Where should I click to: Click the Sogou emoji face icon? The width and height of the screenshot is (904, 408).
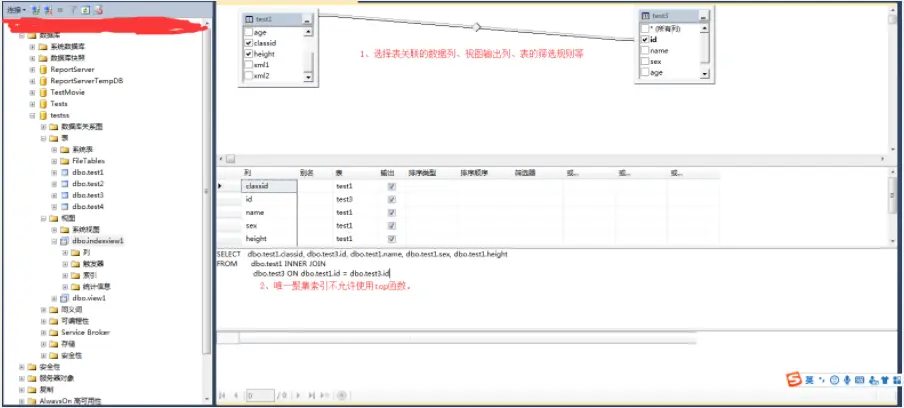tap(834, 380)
